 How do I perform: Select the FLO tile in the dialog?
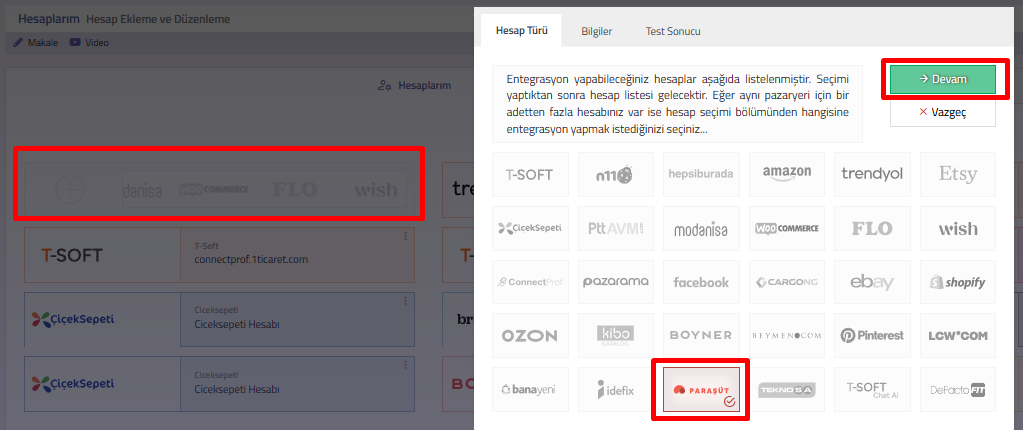coord(872,228)
